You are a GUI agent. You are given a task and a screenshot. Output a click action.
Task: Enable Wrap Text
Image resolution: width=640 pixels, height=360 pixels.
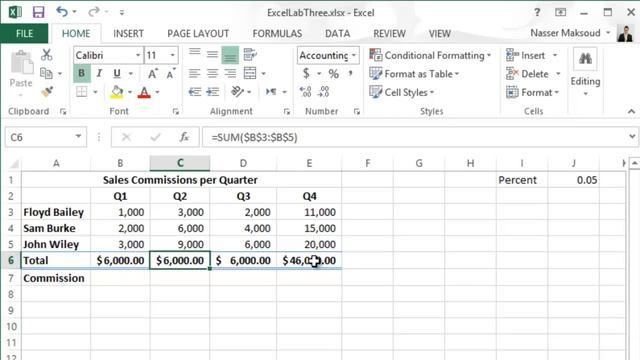click(250, 54)
